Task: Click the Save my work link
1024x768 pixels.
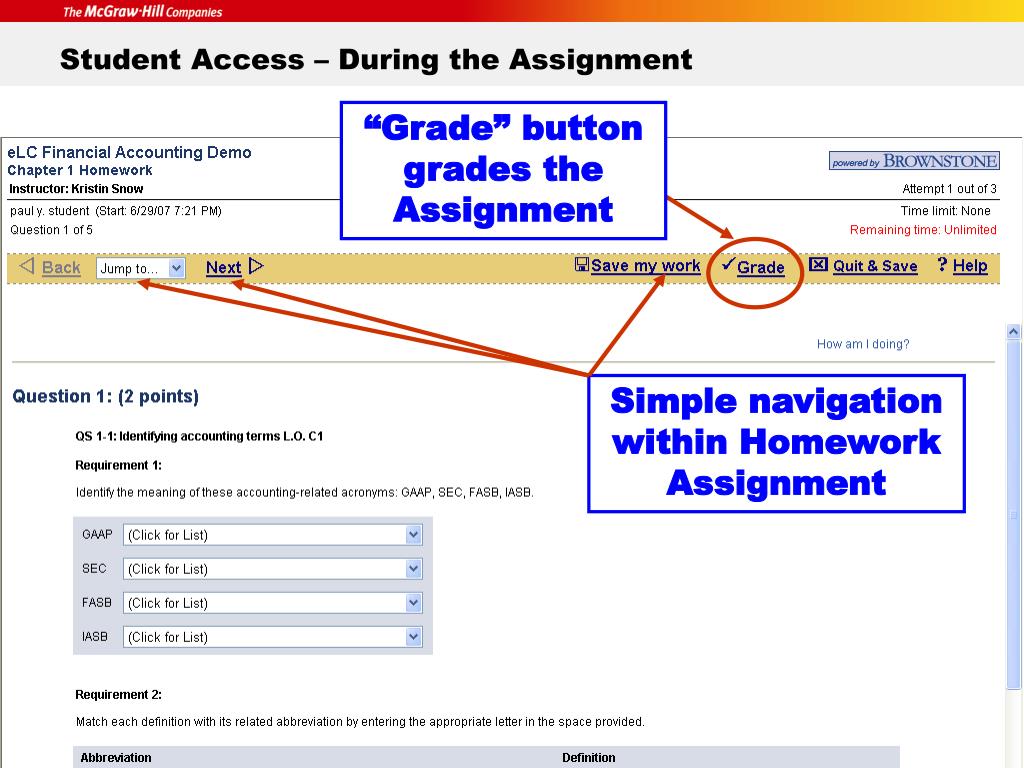Action: coord(645,266)
